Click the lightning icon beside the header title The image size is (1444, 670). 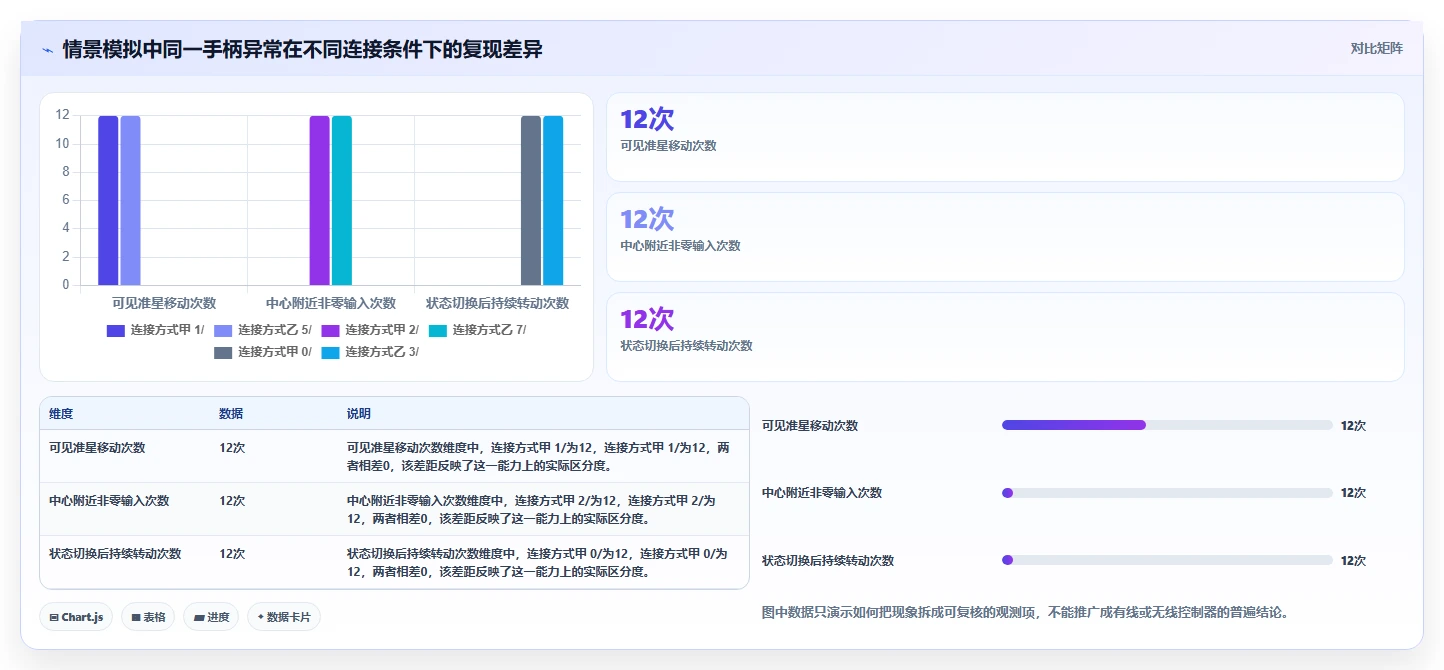pyautogui.click(x=47, y=50)
